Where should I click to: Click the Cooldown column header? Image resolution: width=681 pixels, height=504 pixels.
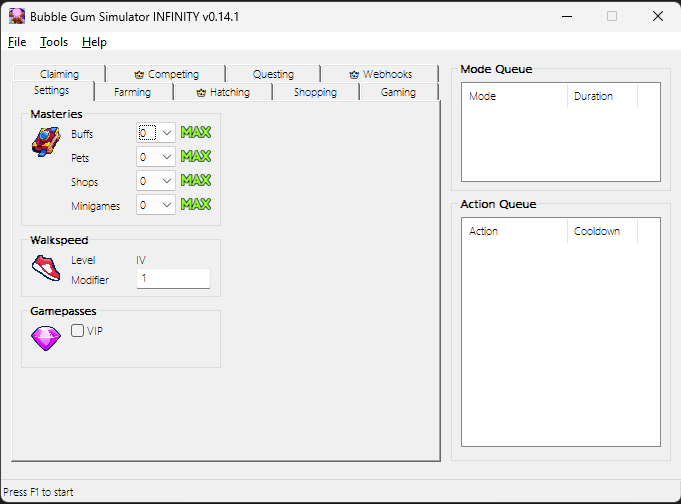(602, 231)
